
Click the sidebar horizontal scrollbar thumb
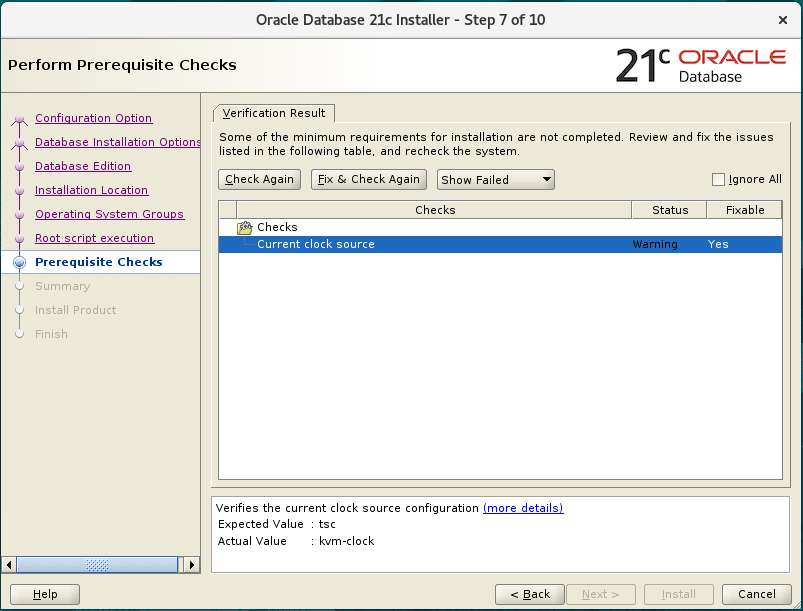[x=97, y=565]
